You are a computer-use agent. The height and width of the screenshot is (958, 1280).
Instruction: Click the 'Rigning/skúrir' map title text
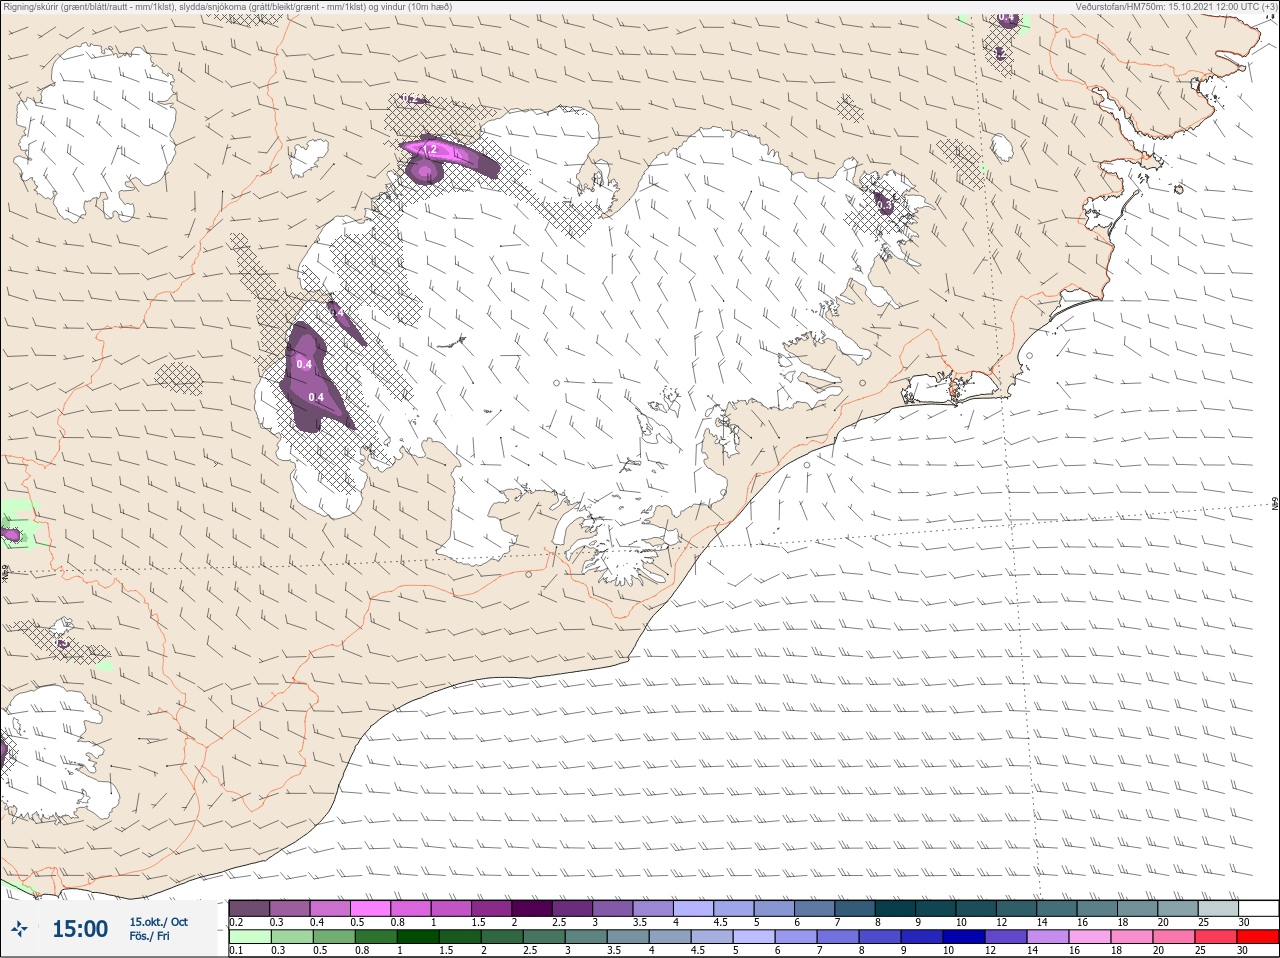pos(227,7)
